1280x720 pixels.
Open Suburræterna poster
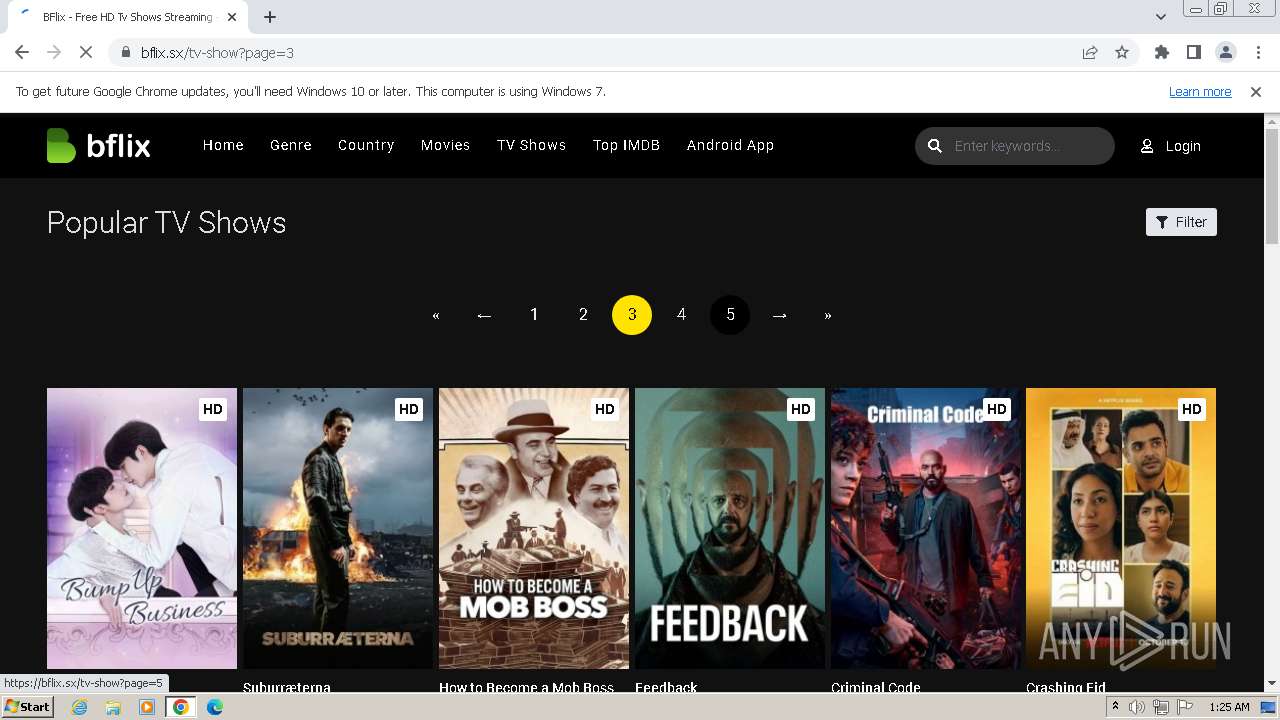(338, 528)
